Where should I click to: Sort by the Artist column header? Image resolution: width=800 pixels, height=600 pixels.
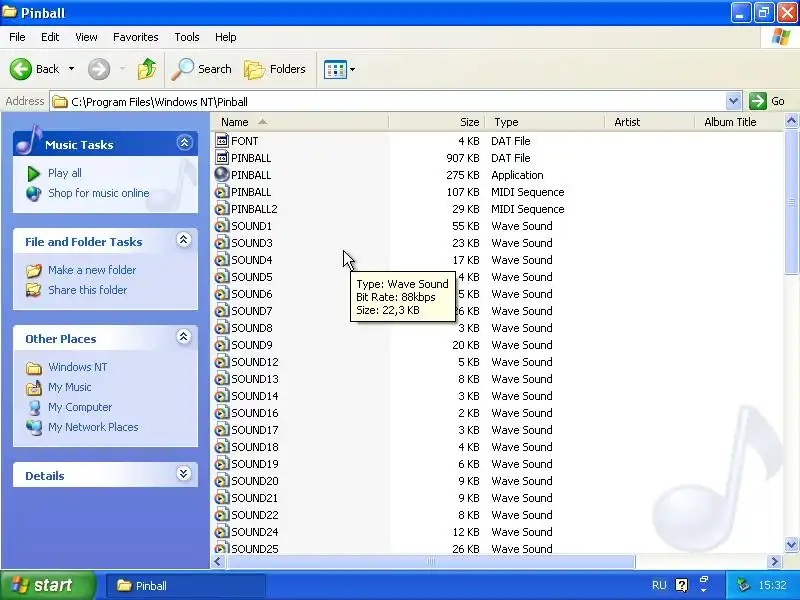[x=649, y=122]
